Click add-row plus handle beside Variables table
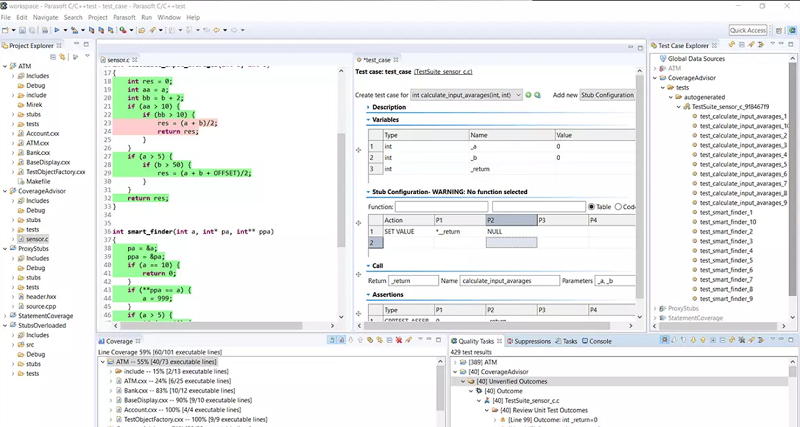The height and width of the screenshot is (427, 800). click(359, 150)
